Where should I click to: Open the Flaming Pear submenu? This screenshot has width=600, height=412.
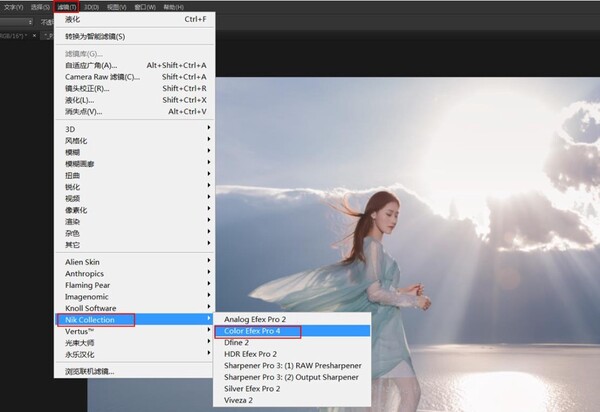135,285
